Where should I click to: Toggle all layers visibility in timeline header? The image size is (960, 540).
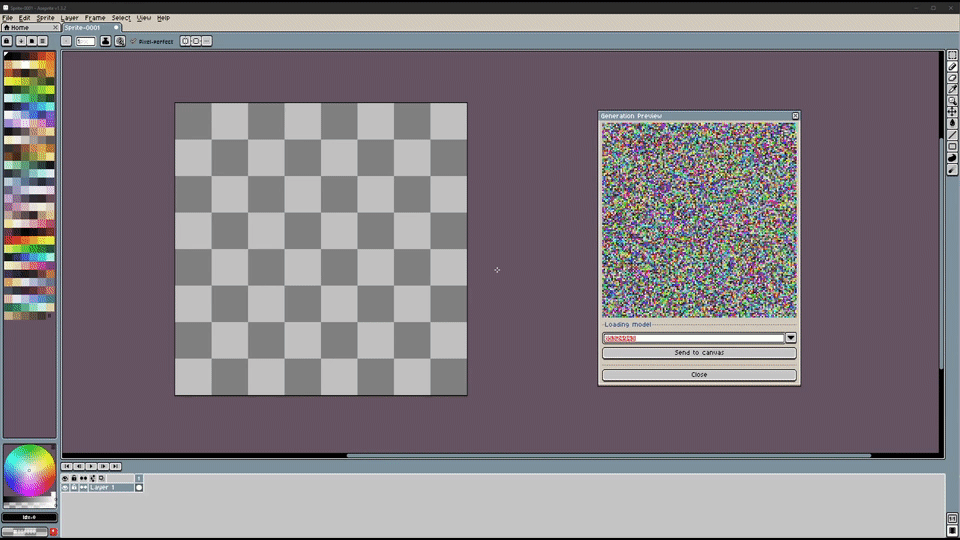(65, 478)
